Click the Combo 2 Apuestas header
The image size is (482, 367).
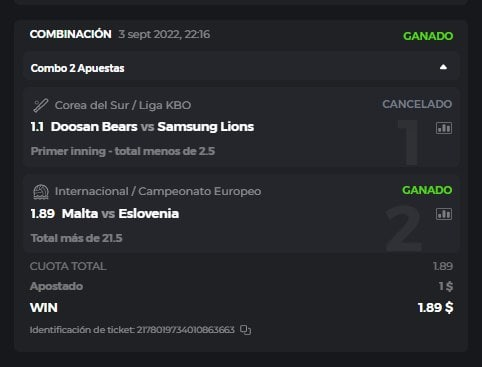click(77, 68)
